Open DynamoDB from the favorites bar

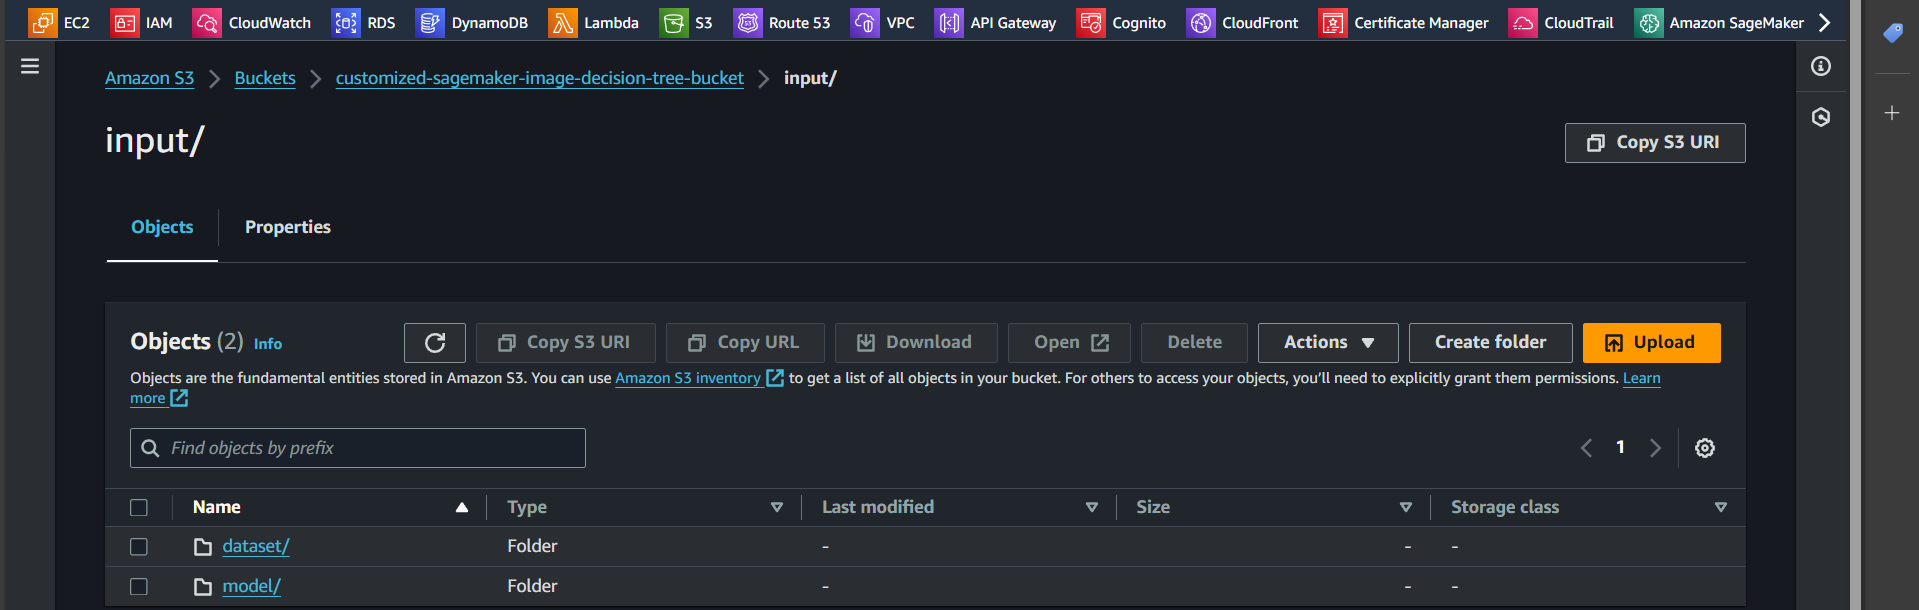(430, 22)
